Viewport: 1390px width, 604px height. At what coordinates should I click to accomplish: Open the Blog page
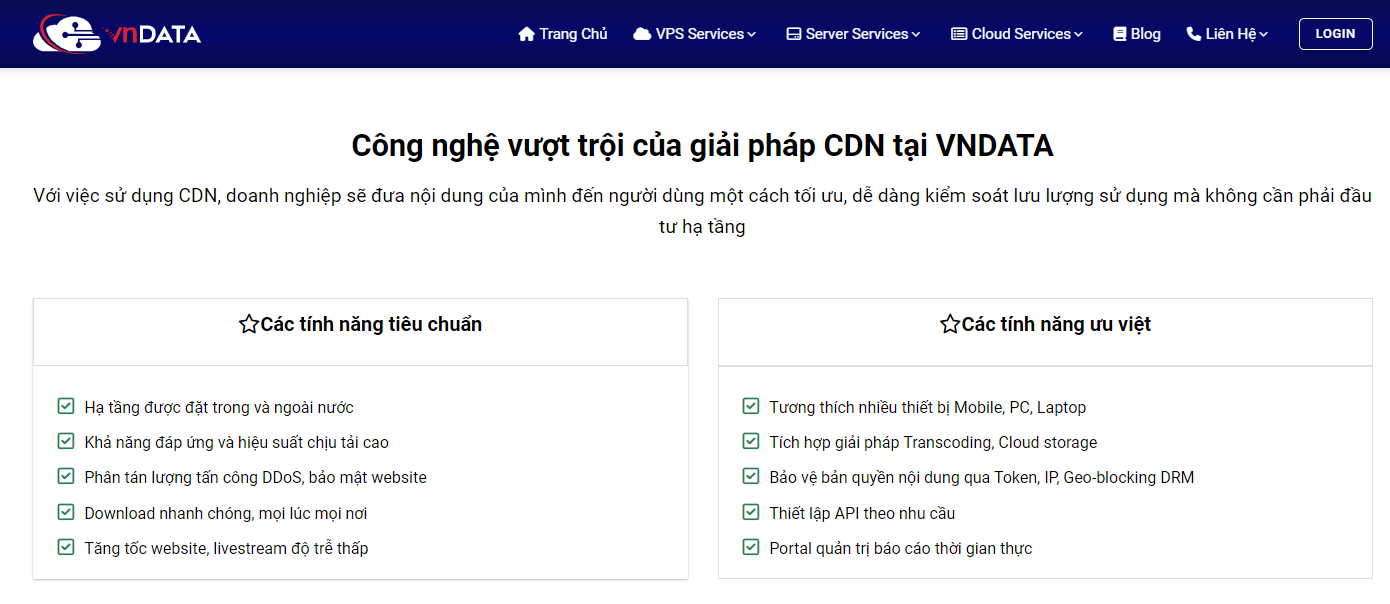pyautogui.click(x=1146, y=34)
